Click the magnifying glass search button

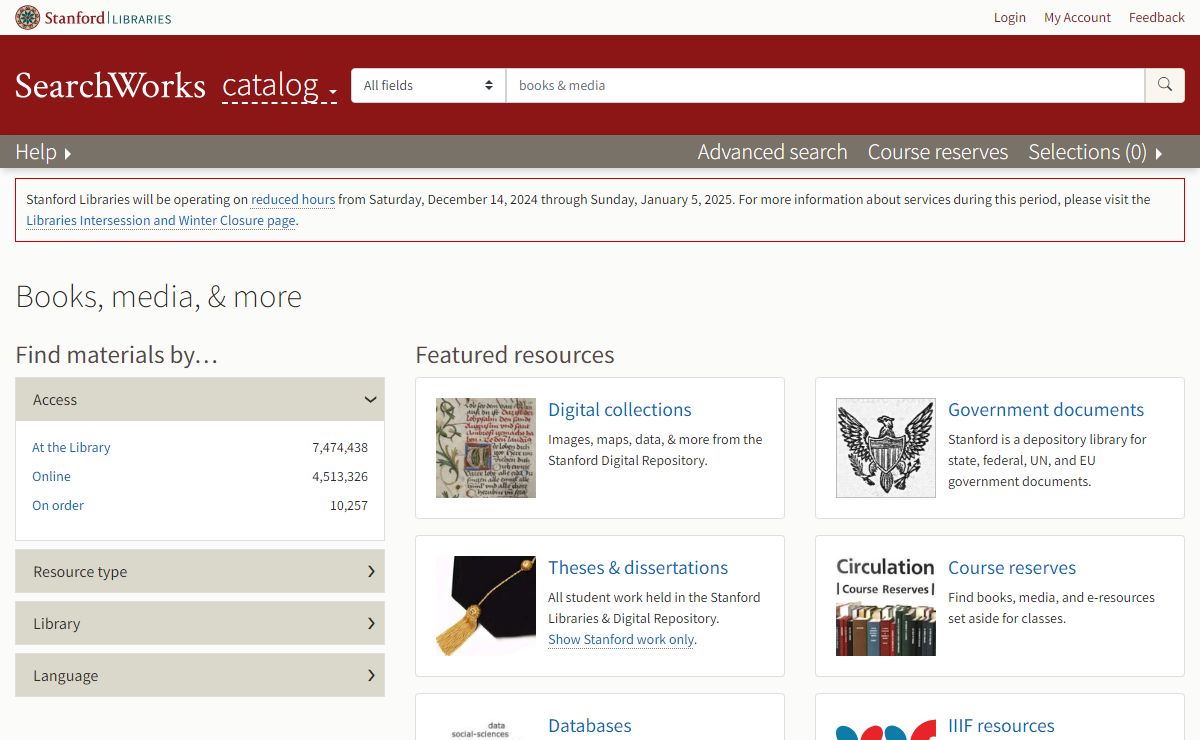click(x=1164, y=85)
